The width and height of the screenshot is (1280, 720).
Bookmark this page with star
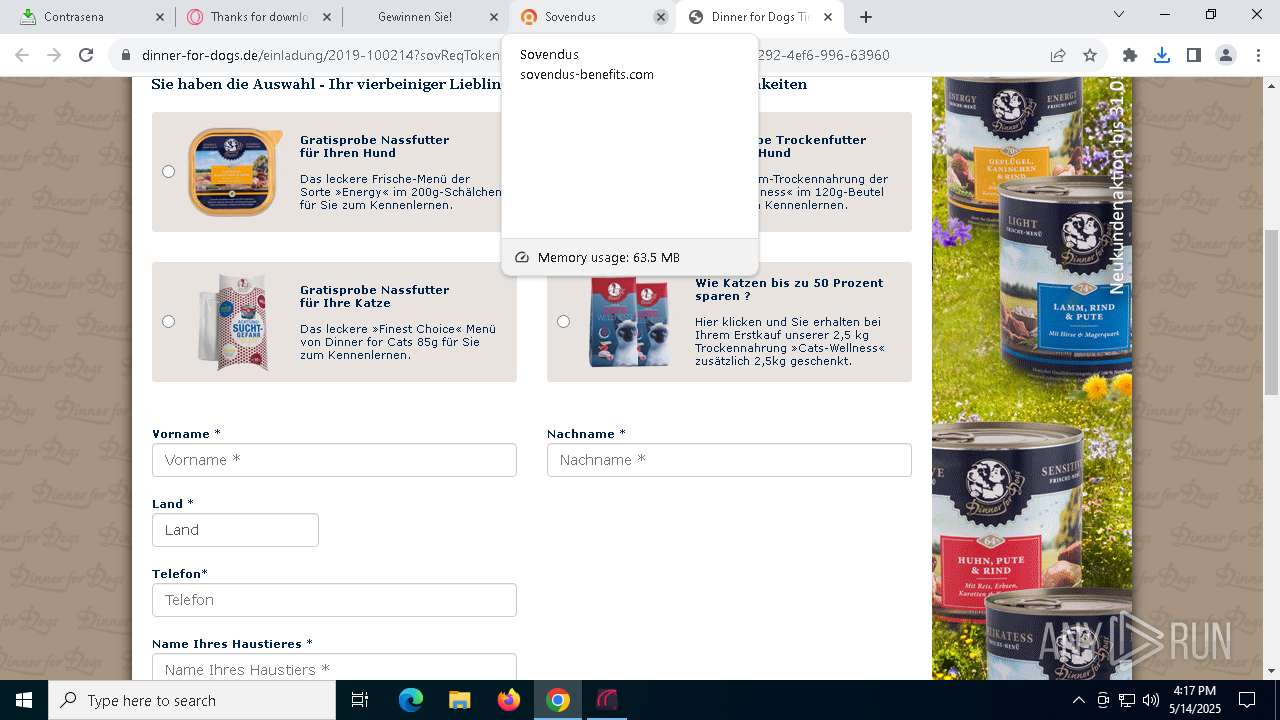point(1090,55)
